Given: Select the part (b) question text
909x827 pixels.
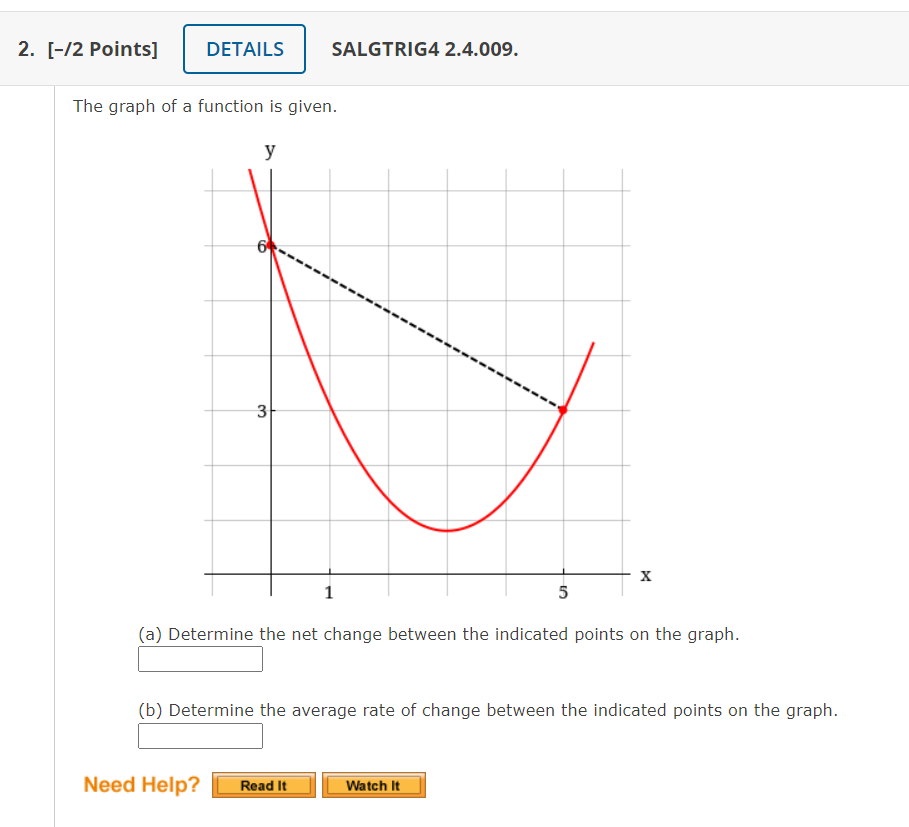Looking at the screenshot, I should pyautogui.click(x=489, y=710).
